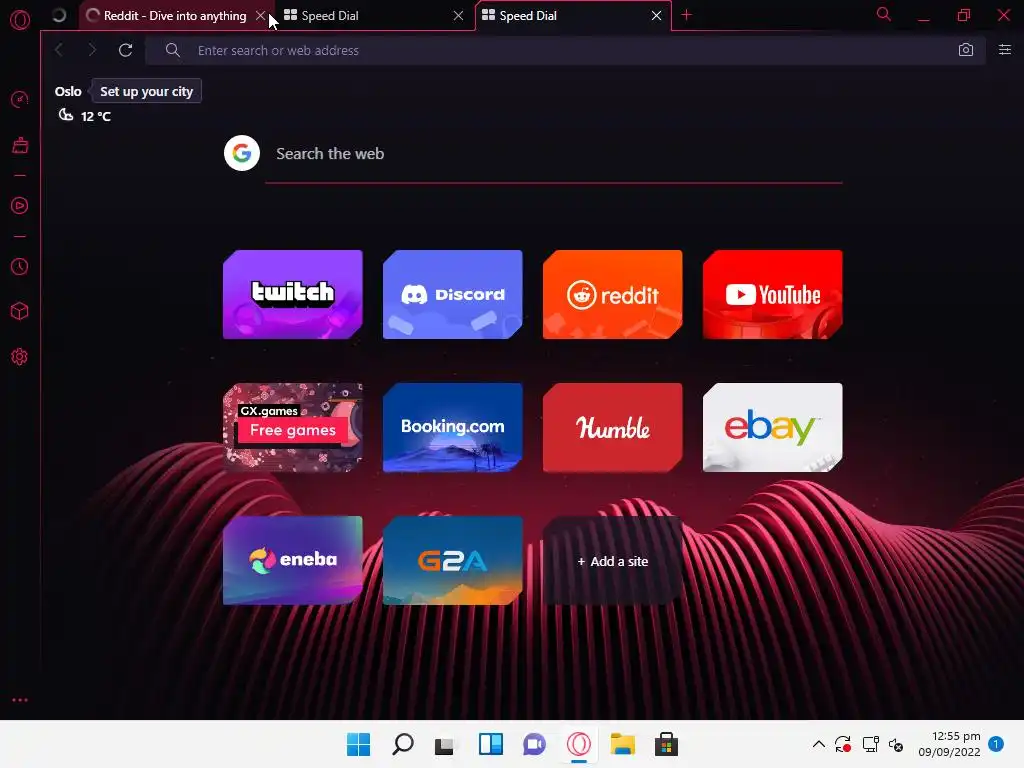Click Opera GX taskbar icon
This screenshot has width=1024, height=768.
(579, 744)
